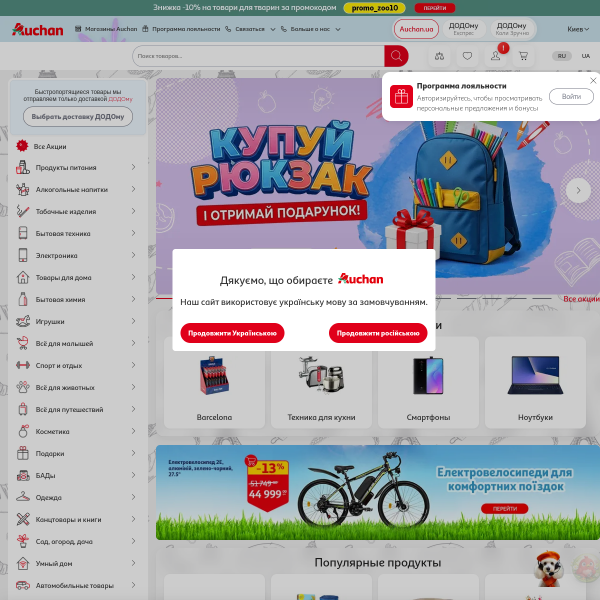
Task: Click the Косметика category icon
Action: [23, 431]
